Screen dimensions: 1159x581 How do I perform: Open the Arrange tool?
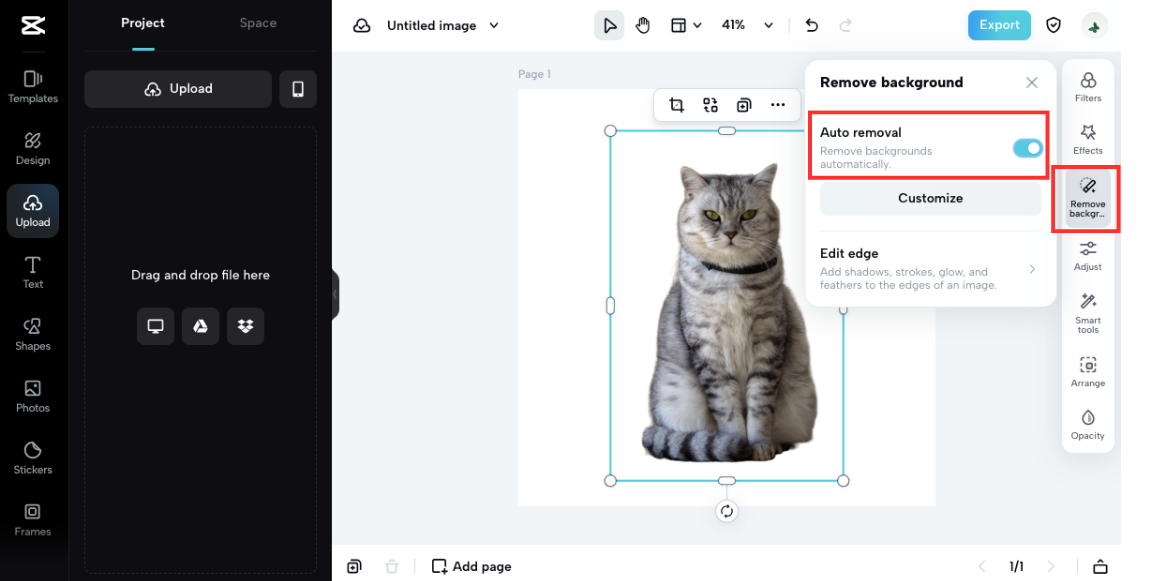[1088, 372]
